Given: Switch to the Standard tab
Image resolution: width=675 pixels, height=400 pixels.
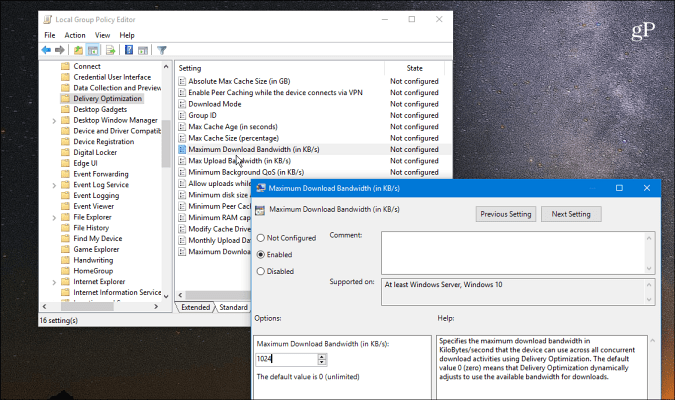Looking at the screenshot, I should [x=233, y=307].
